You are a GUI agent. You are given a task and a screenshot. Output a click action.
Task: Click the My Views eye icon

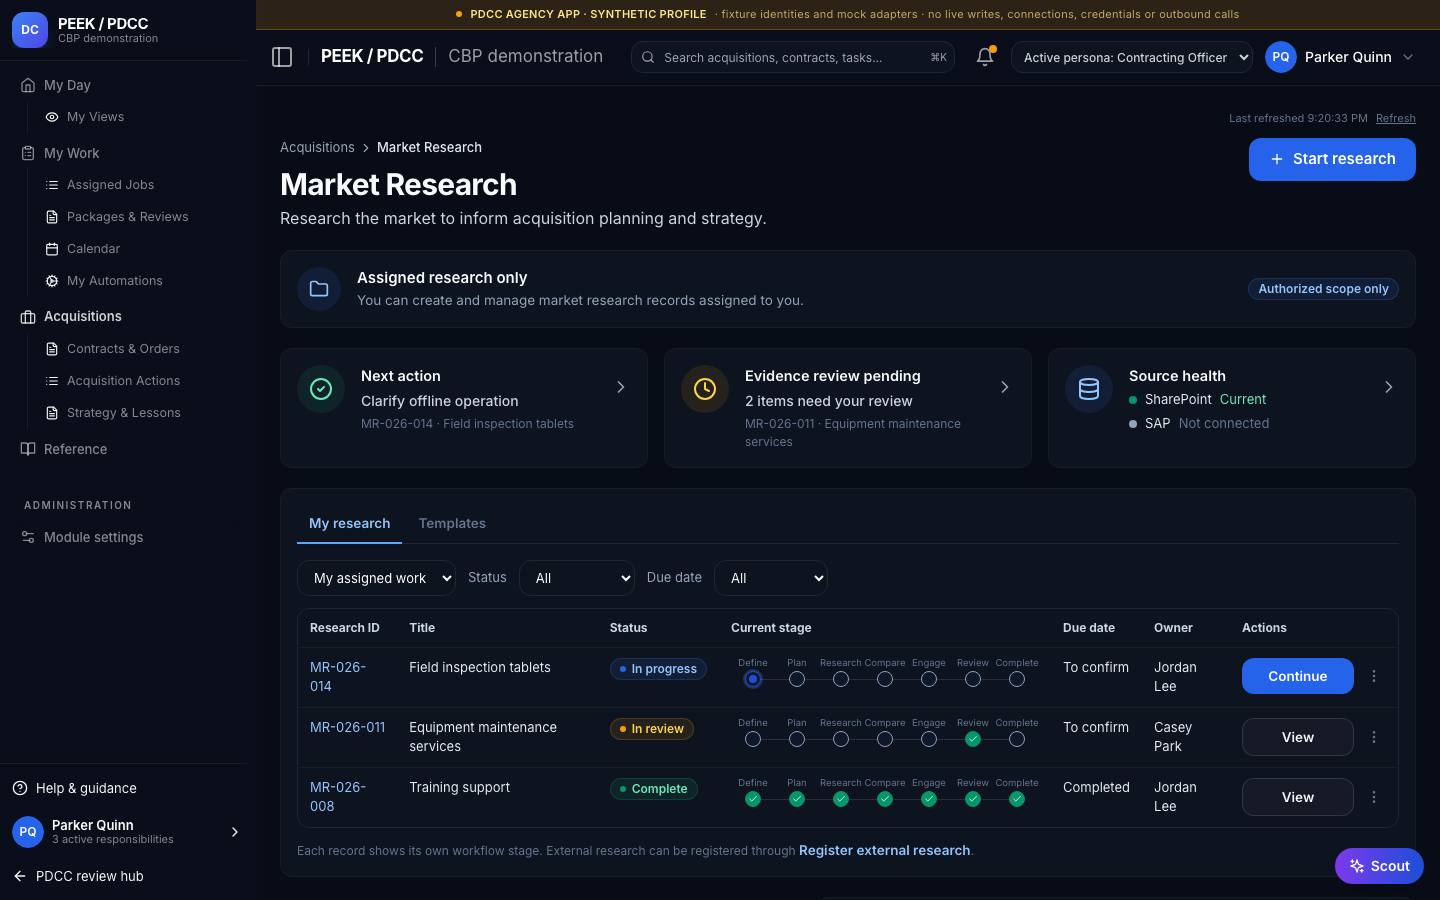(x=52, y=117)
